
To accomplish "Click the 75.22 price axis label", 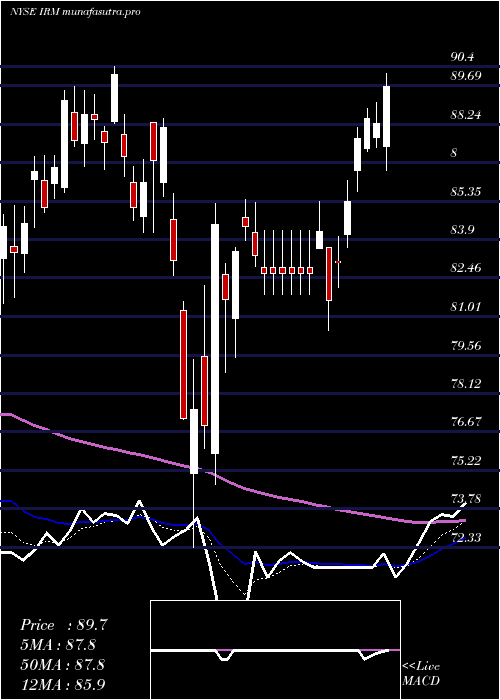I will click(x=466, y=461).
